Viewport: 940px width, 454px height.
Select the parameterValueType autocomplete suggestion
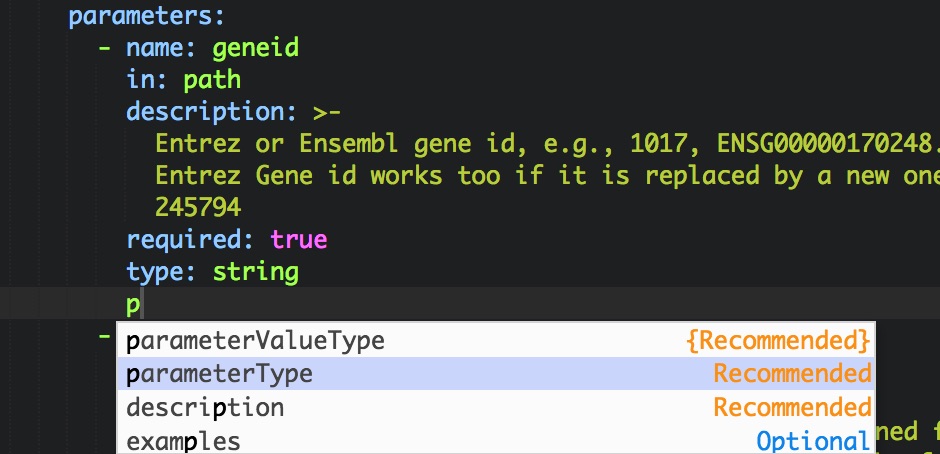point(255,341)
